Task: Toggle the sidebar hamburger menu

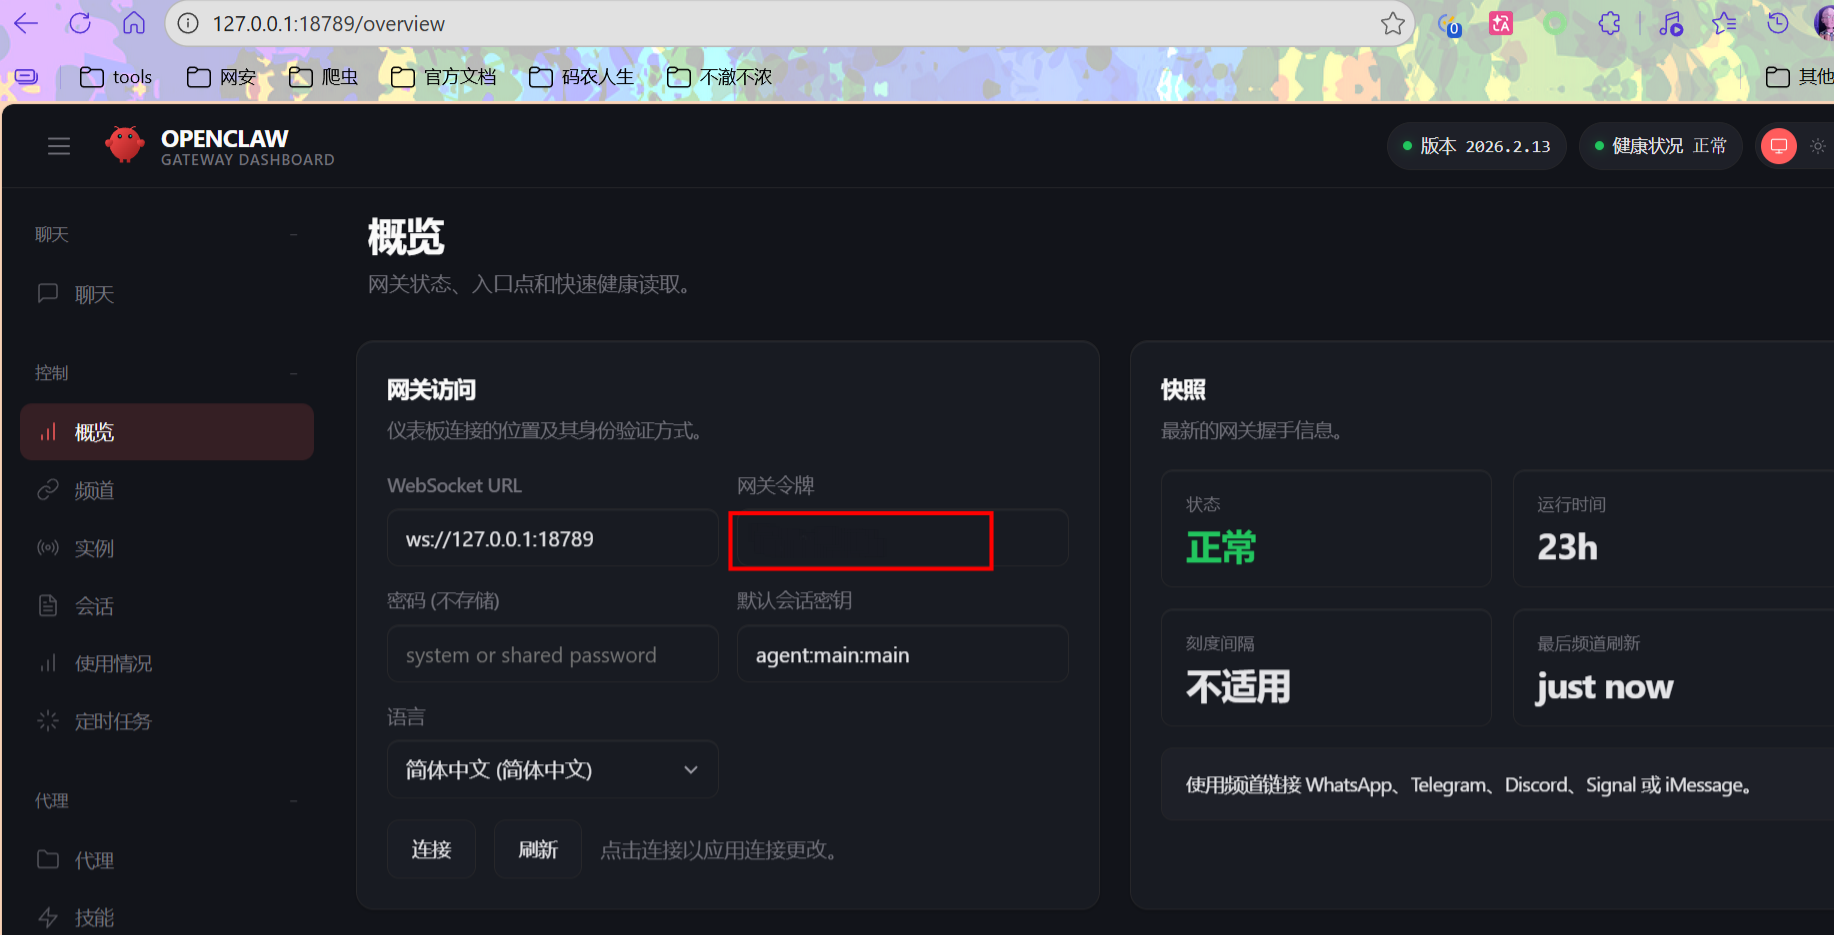Action: point(59,146)
